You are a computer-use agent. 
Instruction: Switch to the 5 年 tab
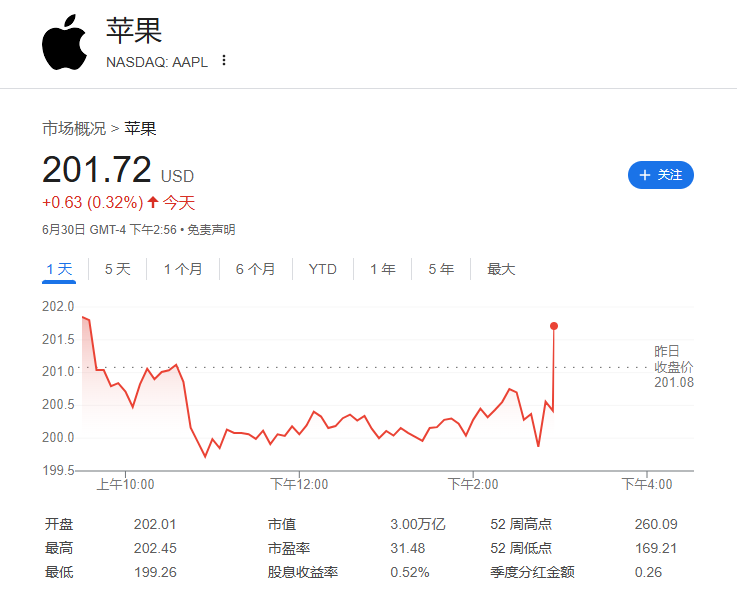tap(441, 269)
